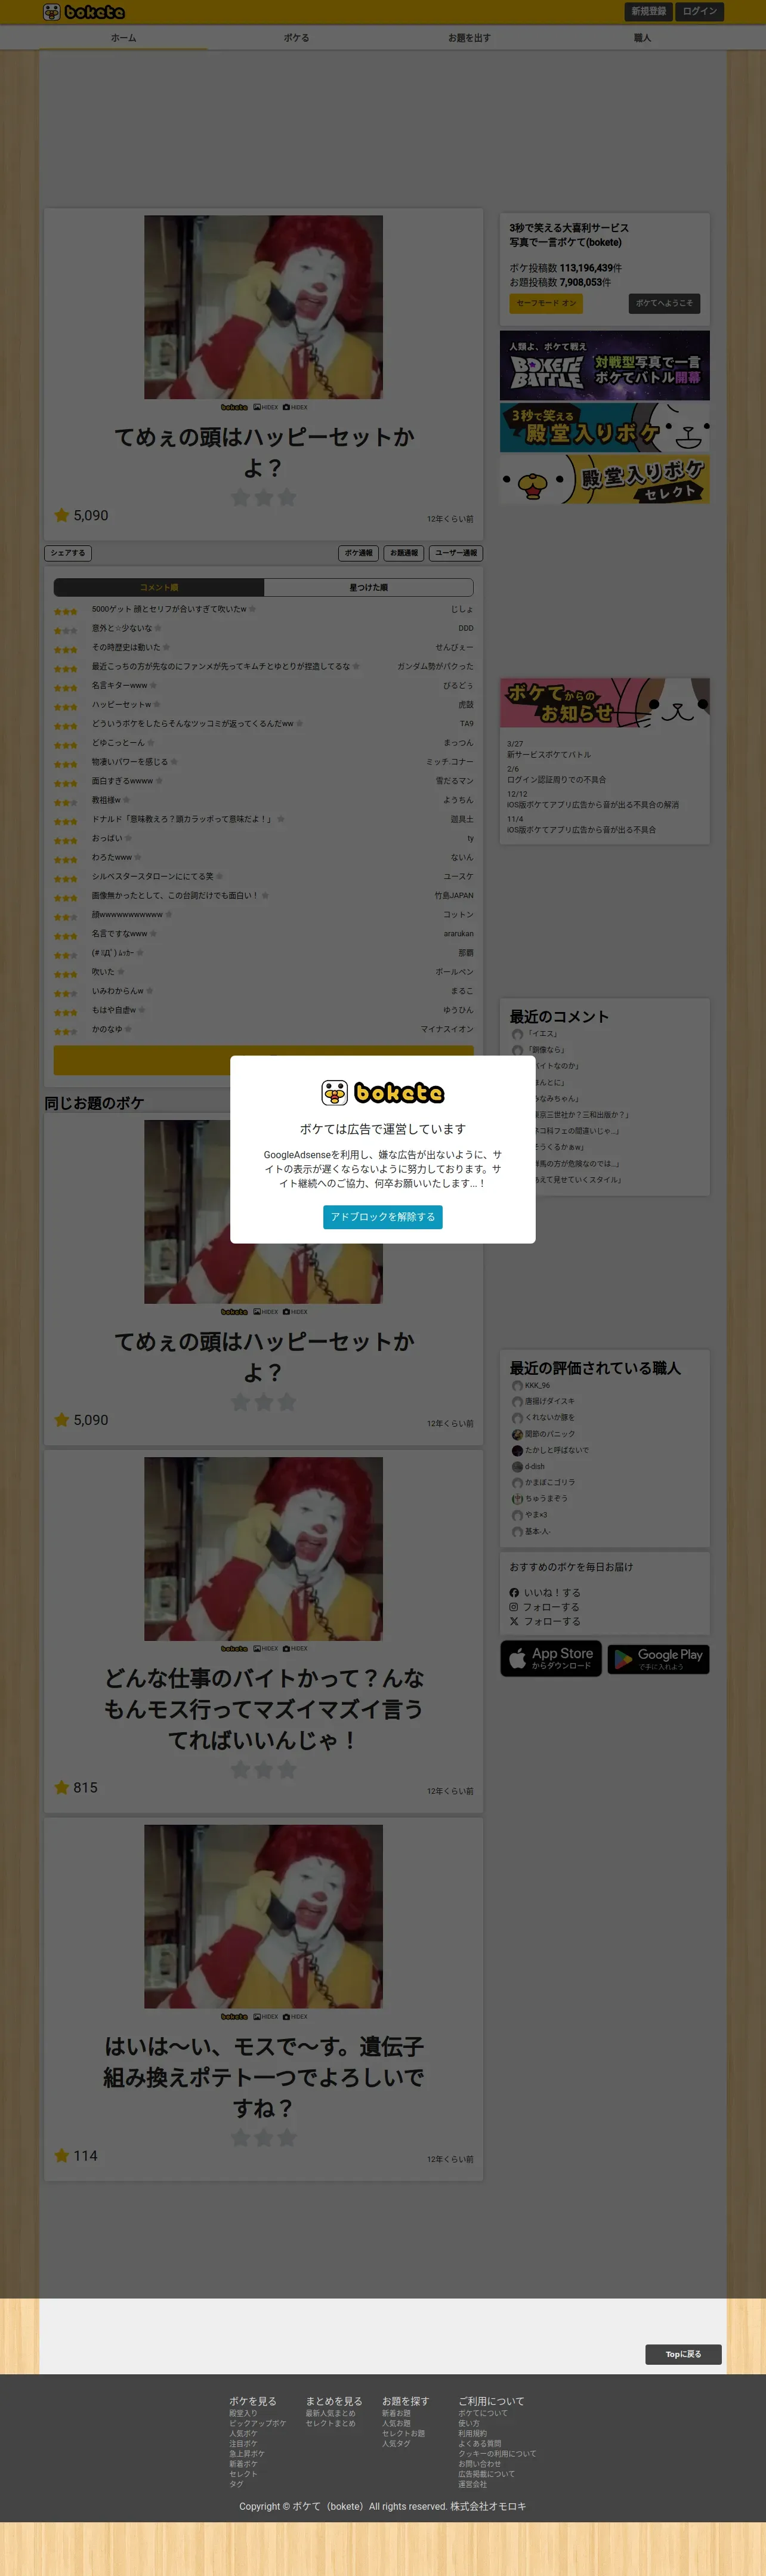This screenshot has height=2576, width=766.
Task: Click the rating stars below top boke caption
Action: (x=263, y=497)
